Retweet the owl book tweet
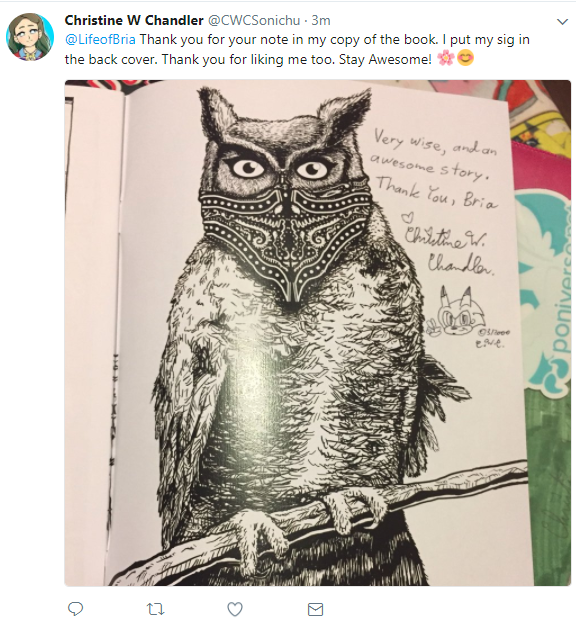 156,609
